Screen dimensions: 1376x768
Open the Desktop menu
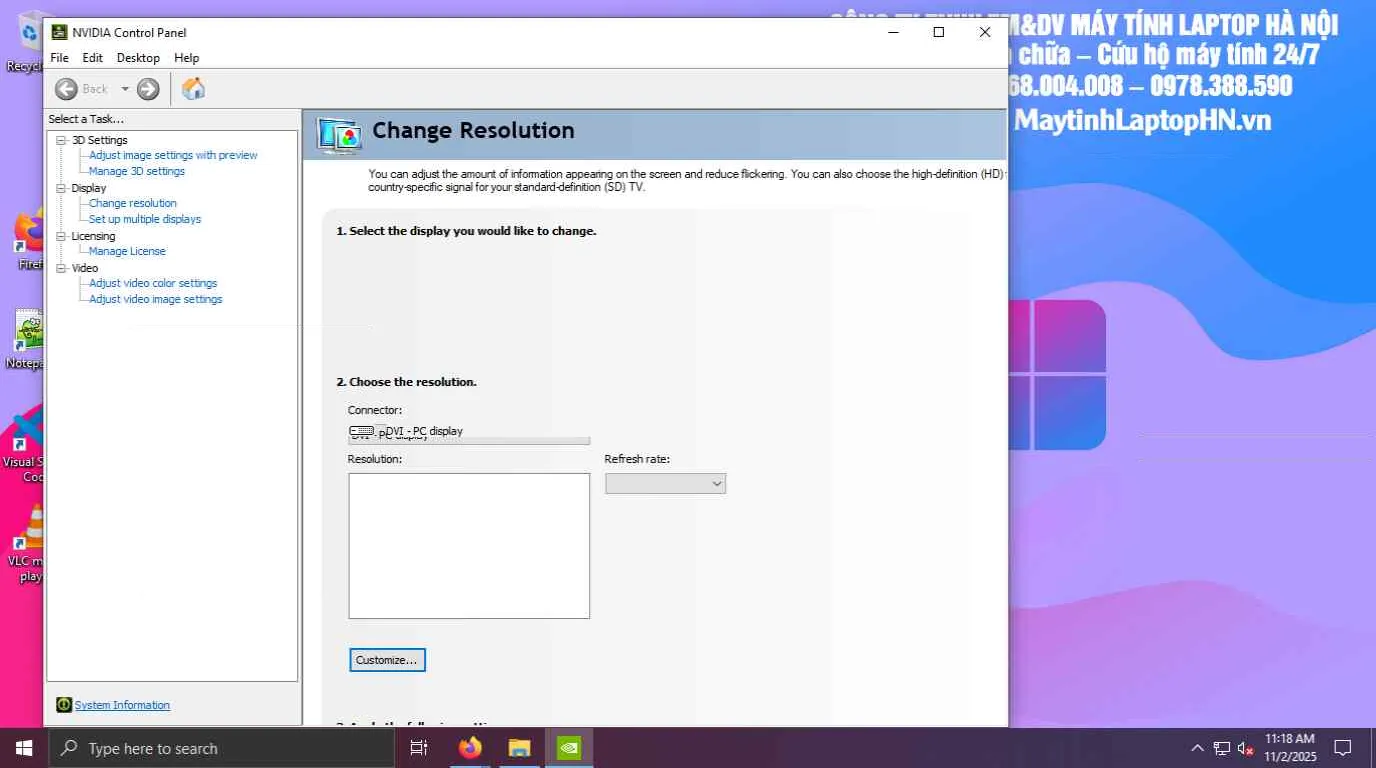coord(138,58)
